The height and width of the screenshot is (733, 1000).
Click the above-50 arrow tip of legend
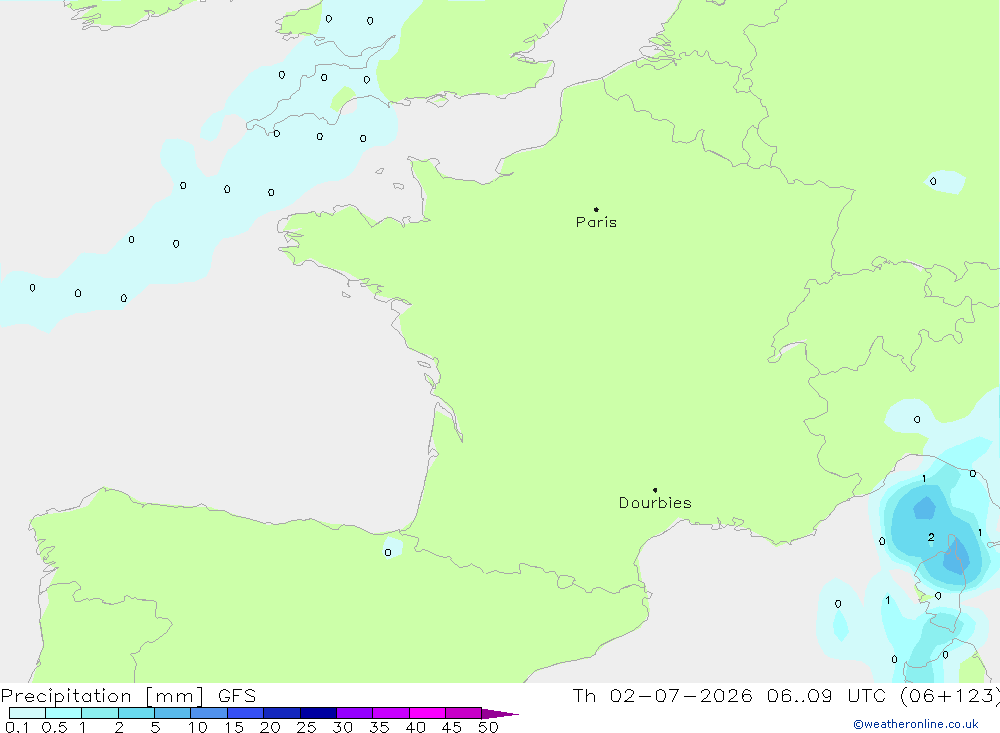pyautogui.click(x=500, y=714)
